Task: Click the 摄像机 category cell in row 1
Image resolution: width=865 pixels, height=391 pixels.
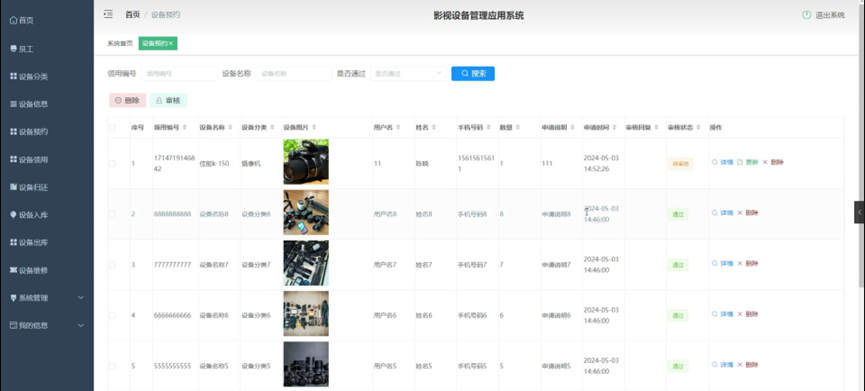Action: [250, 164]
